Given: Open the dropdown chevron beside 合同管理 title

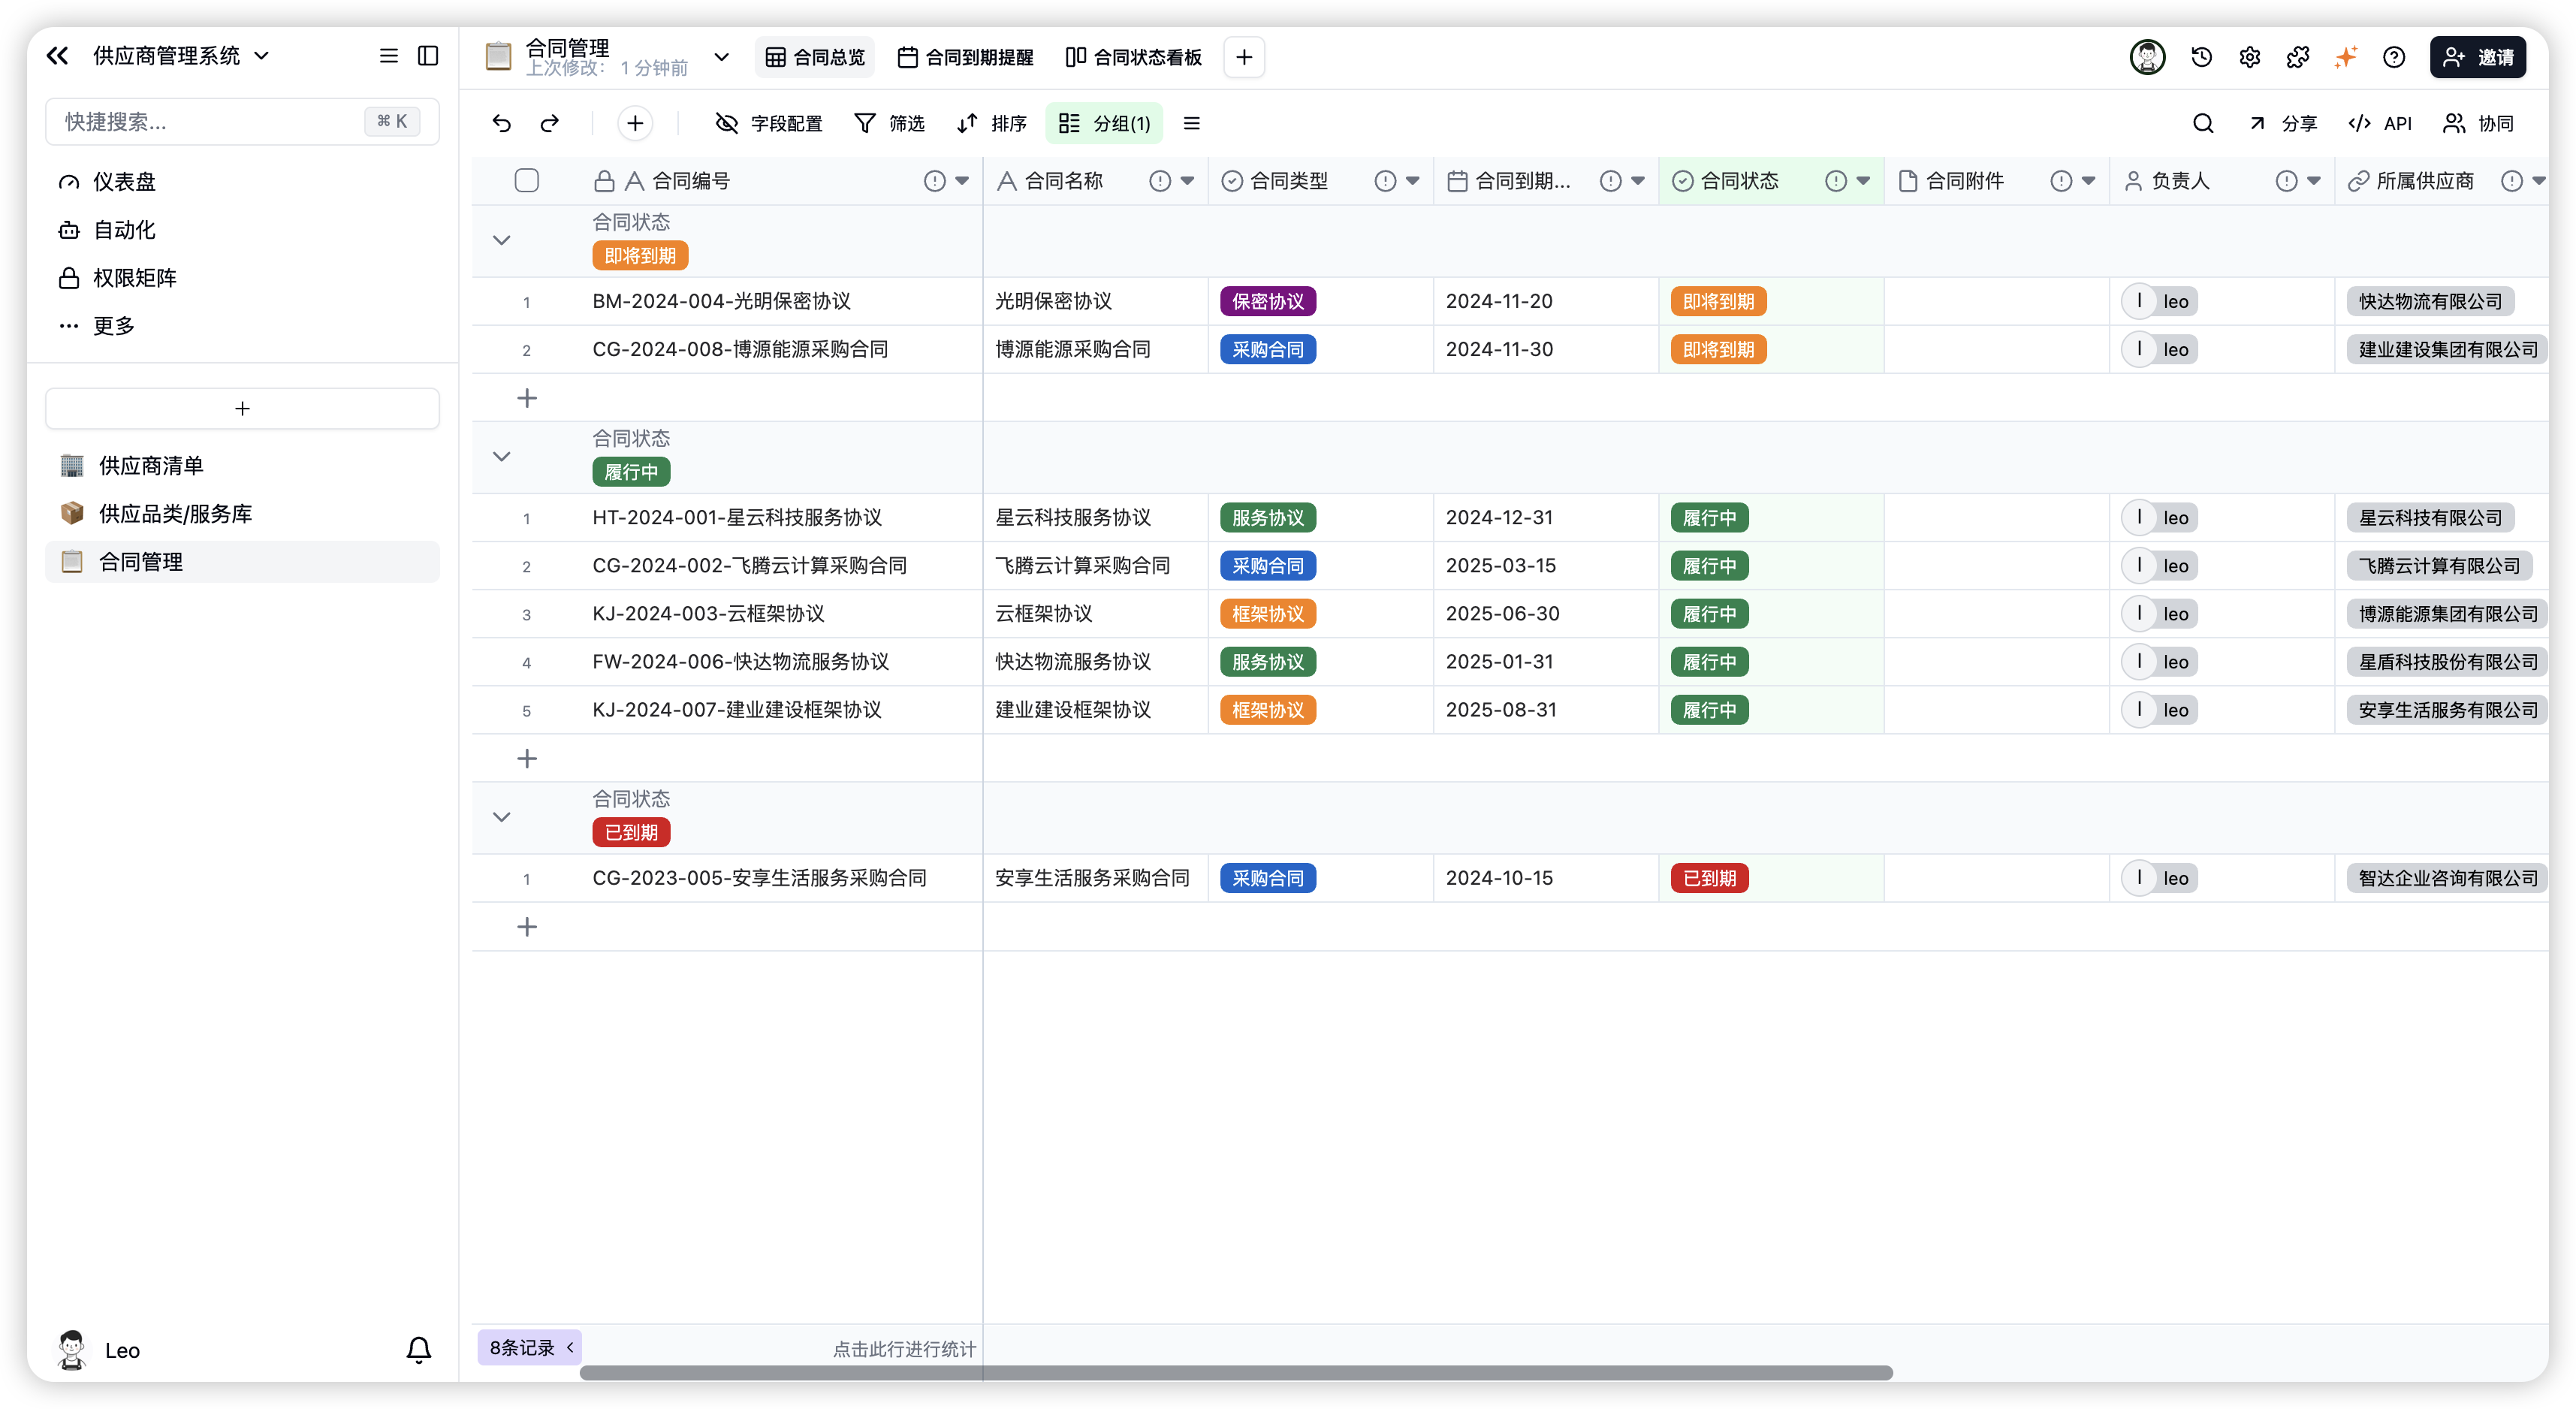Looking at the screenshot, I should tap(721, 57).
